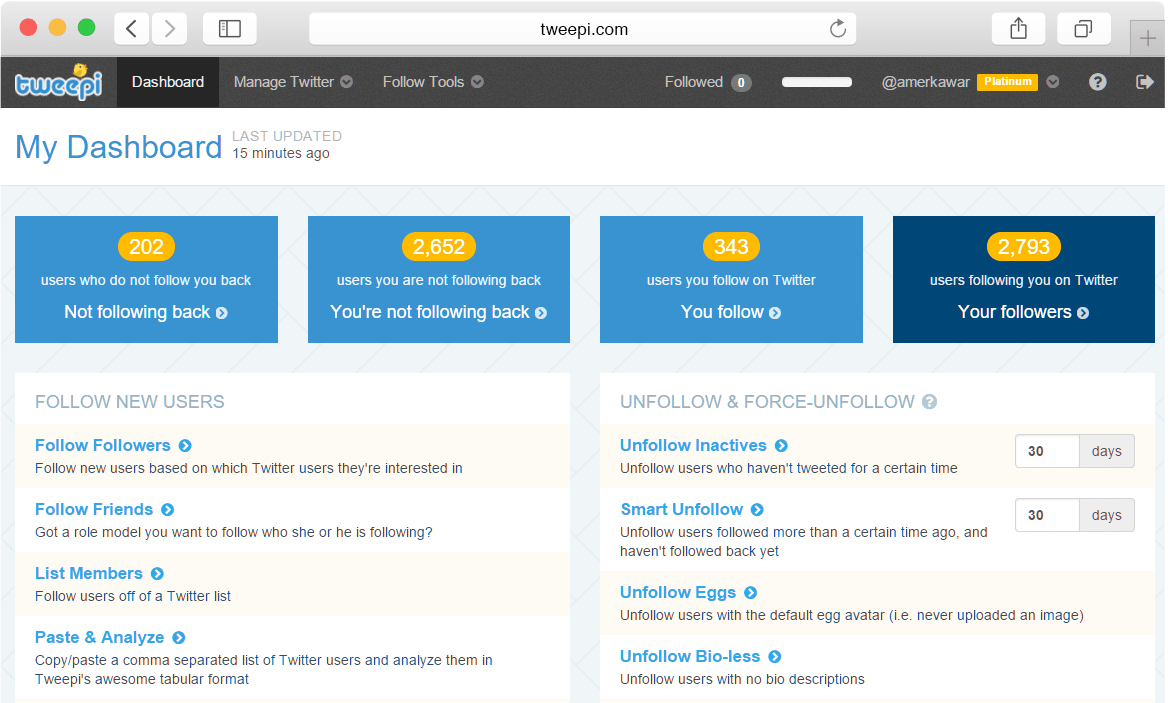Open the Followed counter in navbar

(x=708, y=82)
